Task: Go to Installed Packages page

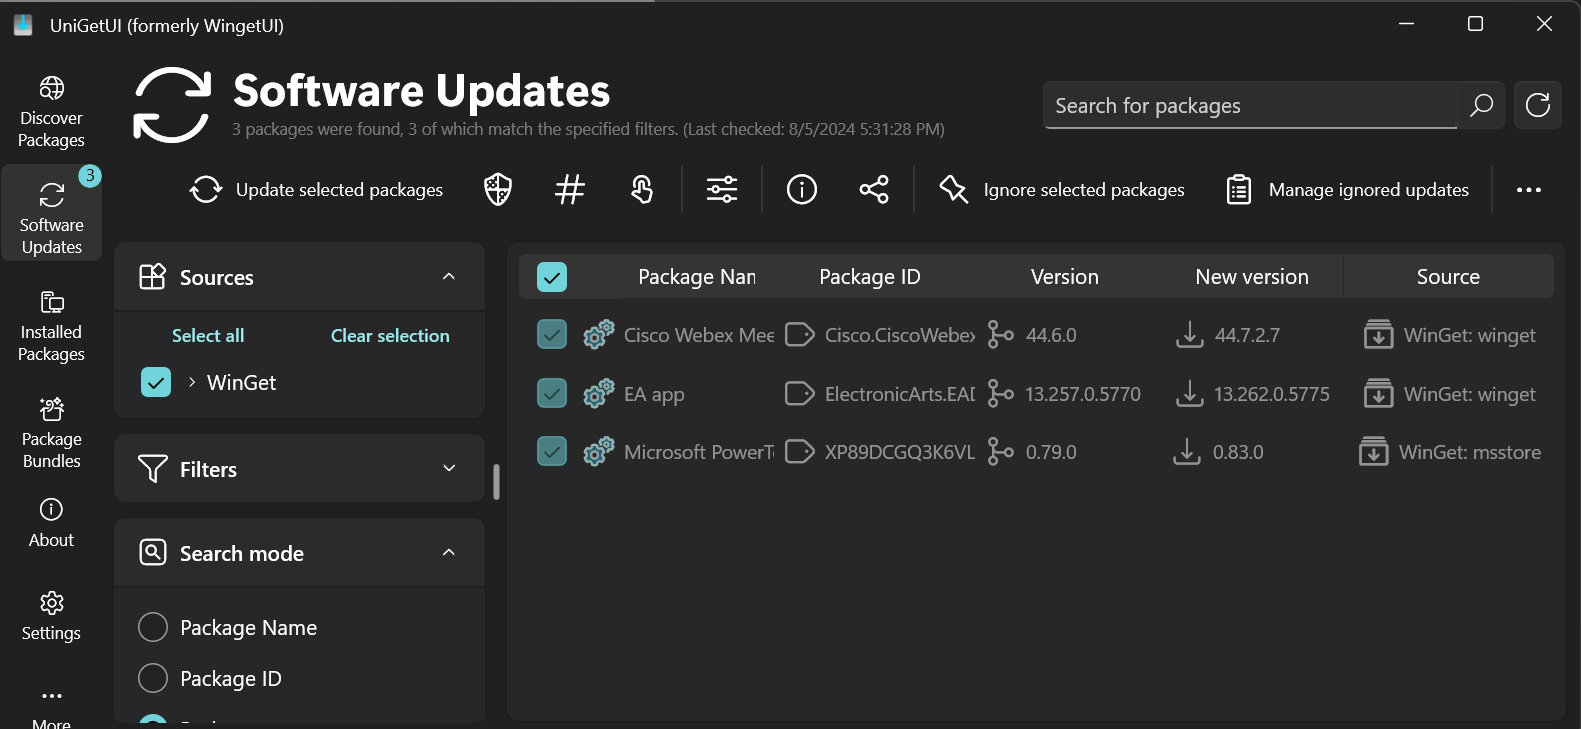Action: pyautogui.click(x=51, y=327)
